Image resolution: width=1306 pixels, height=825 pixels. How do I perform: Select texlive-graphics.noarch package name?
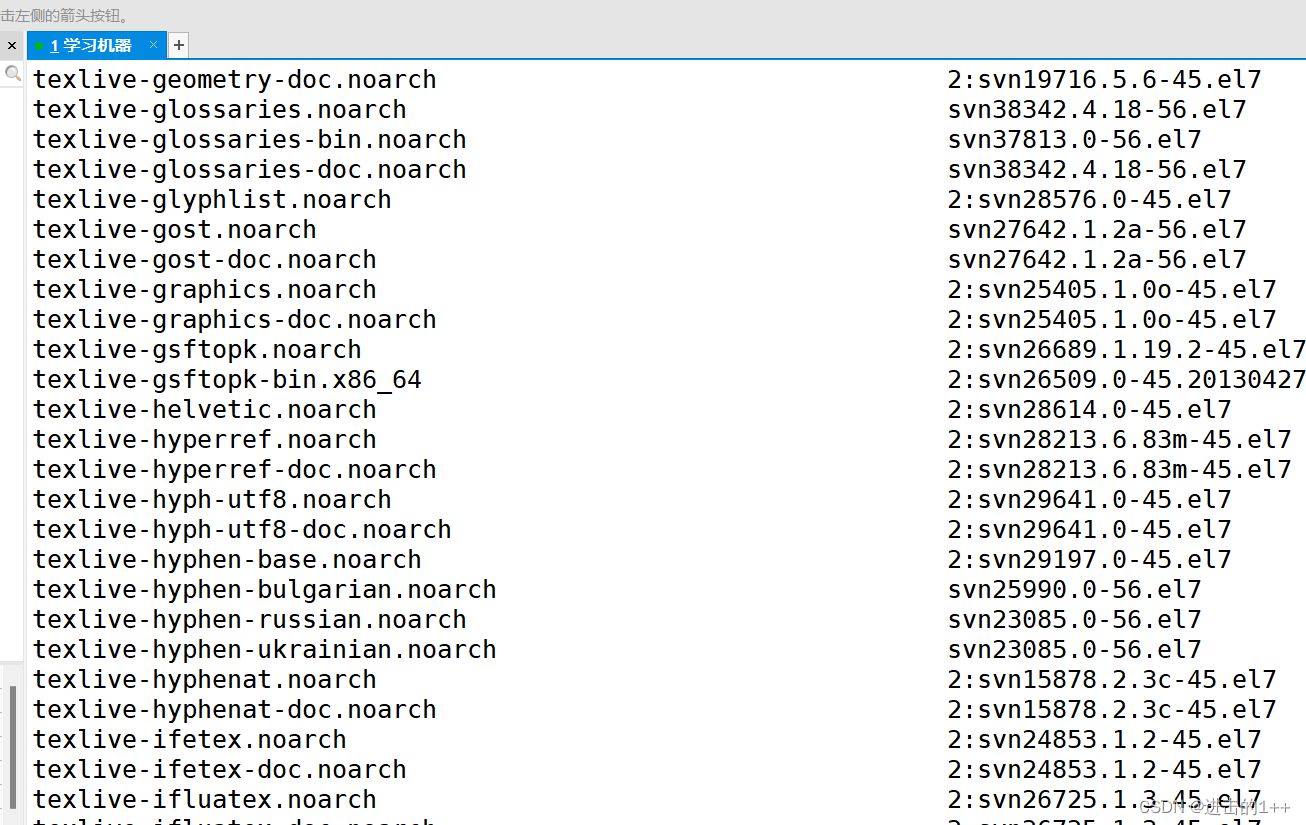(x=205, y=290)
